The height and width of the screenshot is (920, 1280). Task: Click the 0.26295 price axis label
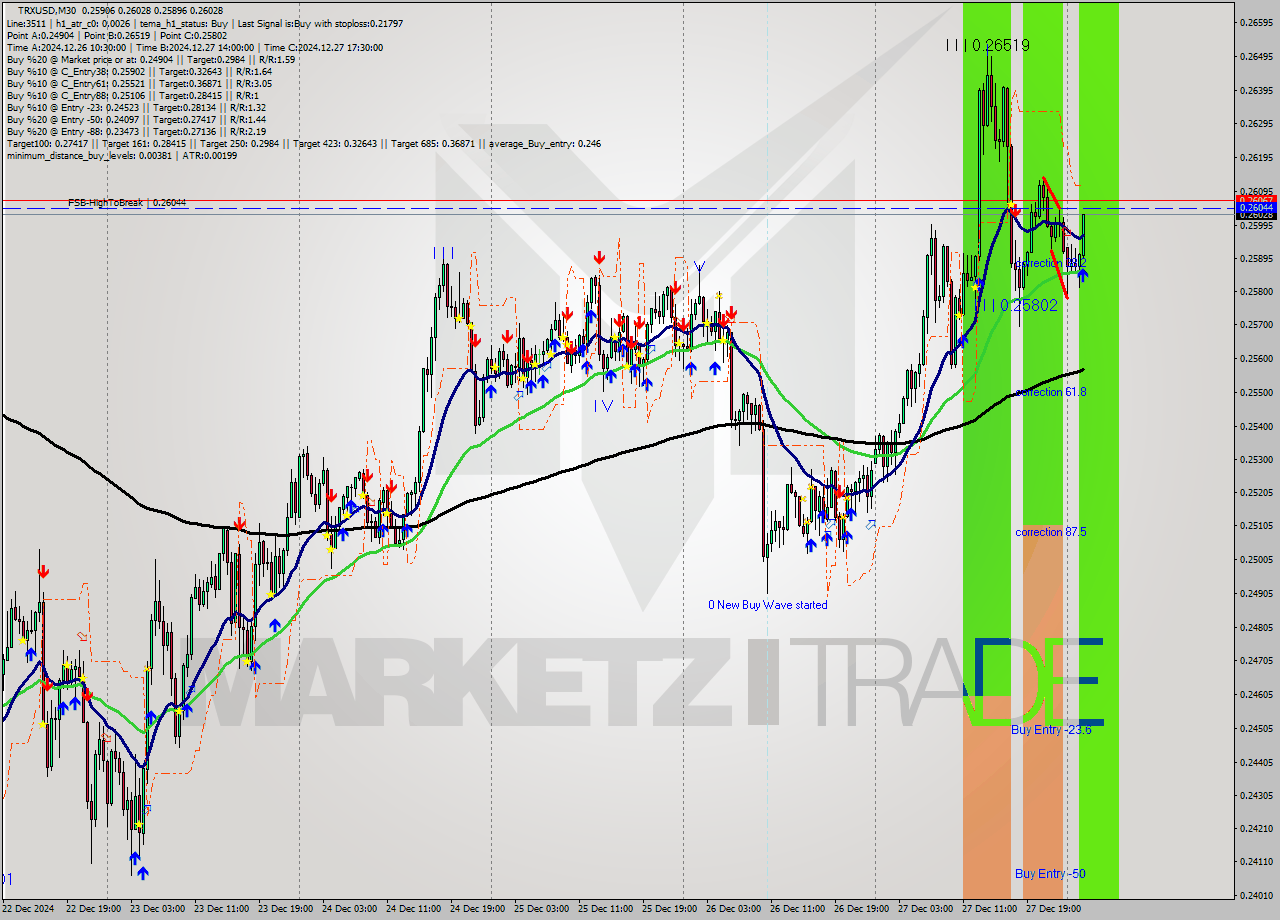pos(1254,124)
